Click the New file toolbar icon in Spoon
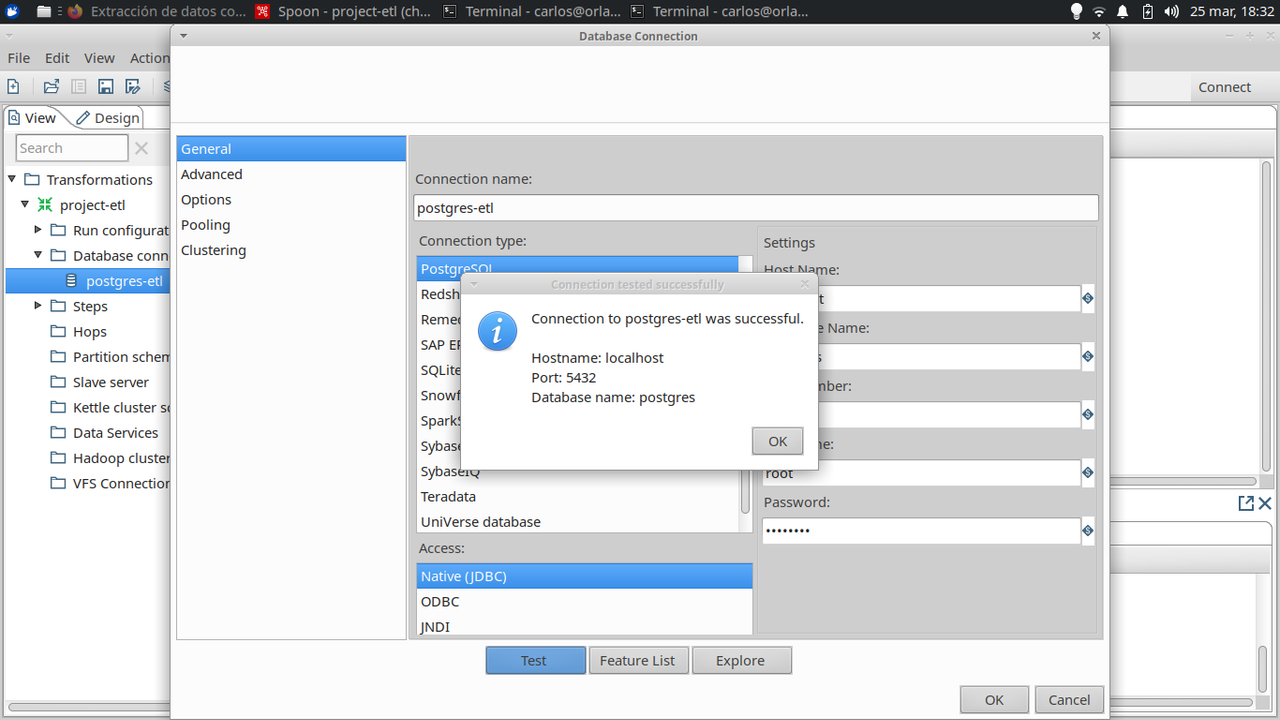The image size is (1280, 720). click(x=14, y=87)
